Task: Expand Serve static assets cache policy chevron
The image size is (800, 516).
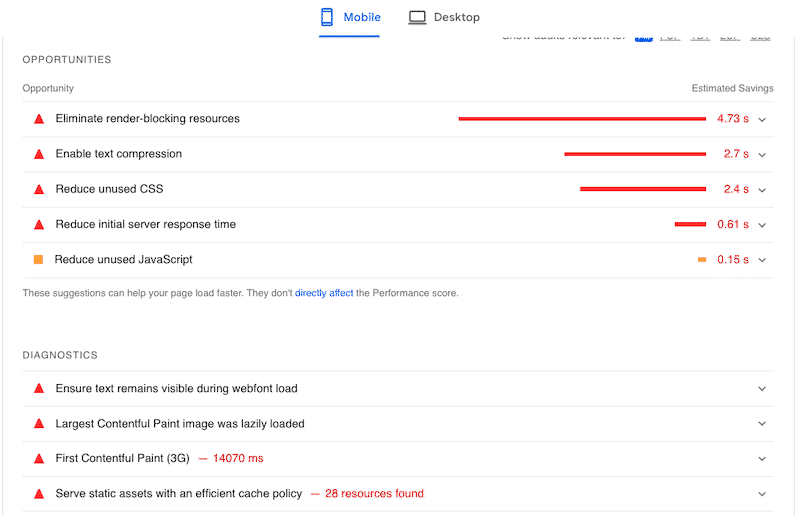Action: (762, 494)
